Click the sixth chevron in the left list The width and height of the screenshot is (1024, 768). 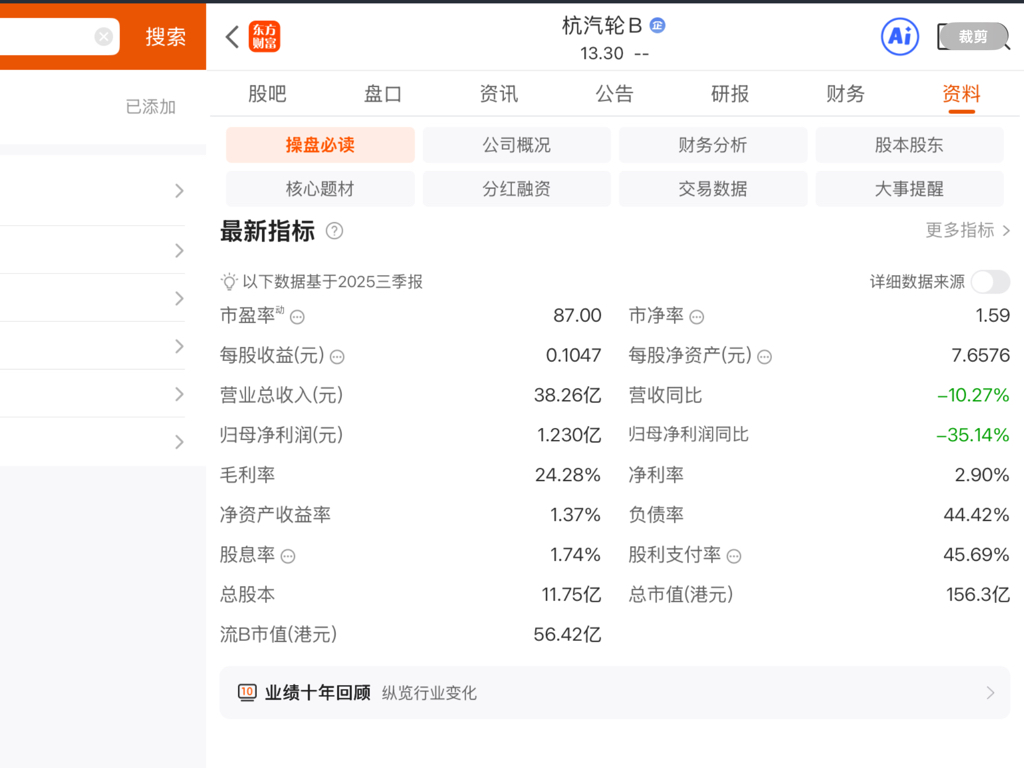tap(180, 442)
